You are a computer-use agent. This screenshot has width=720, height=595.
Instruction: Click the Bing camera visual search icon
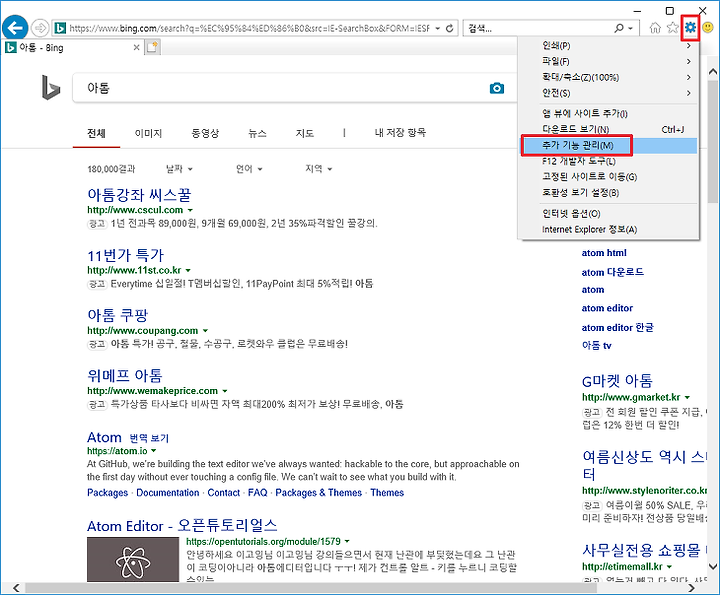point(497,88)
